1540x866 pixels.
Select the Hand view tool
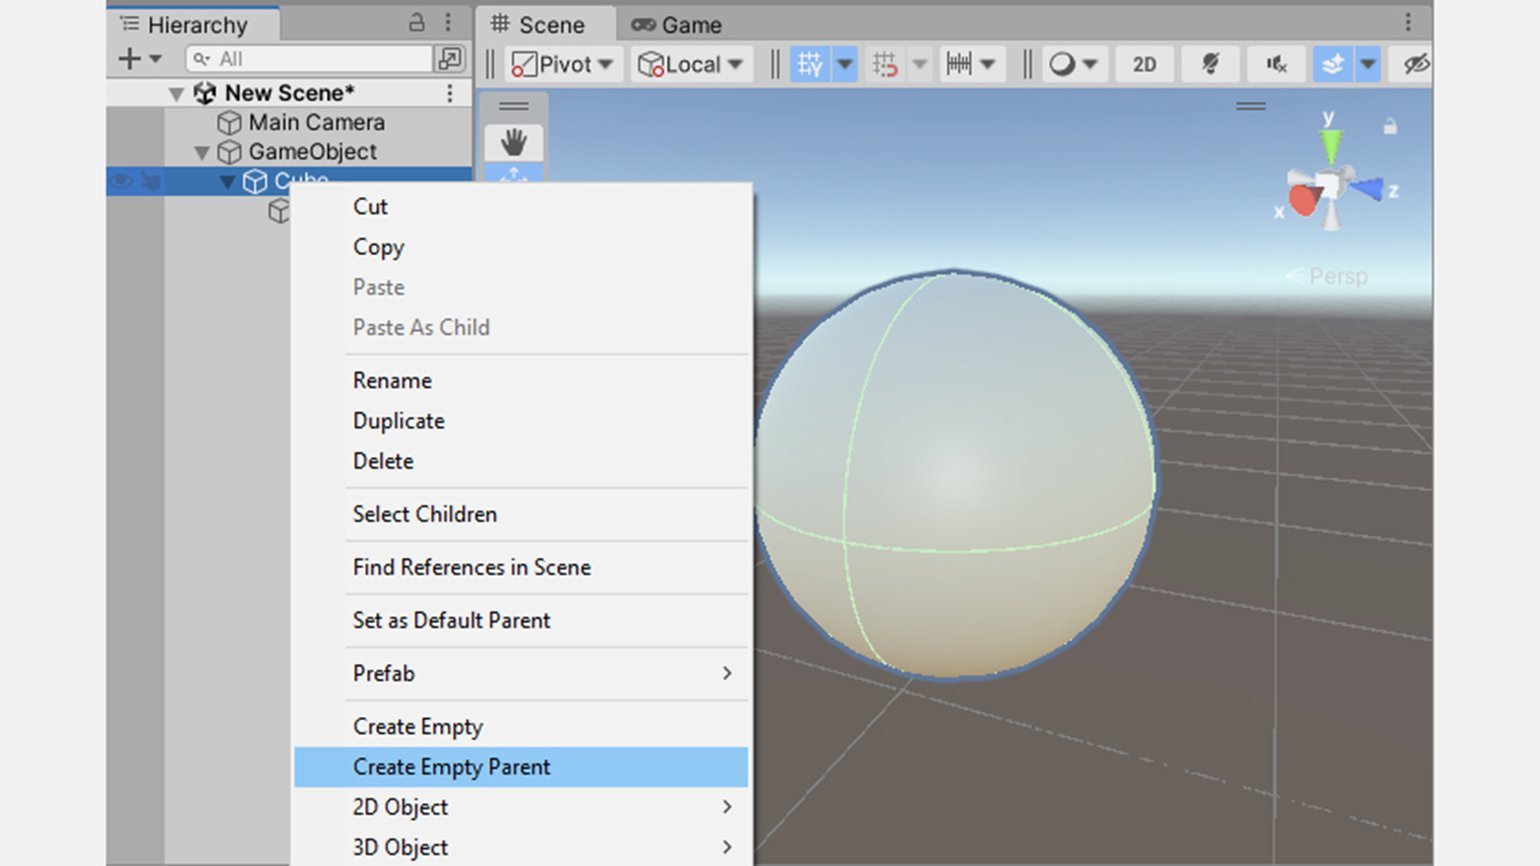(x=513, y=142)
